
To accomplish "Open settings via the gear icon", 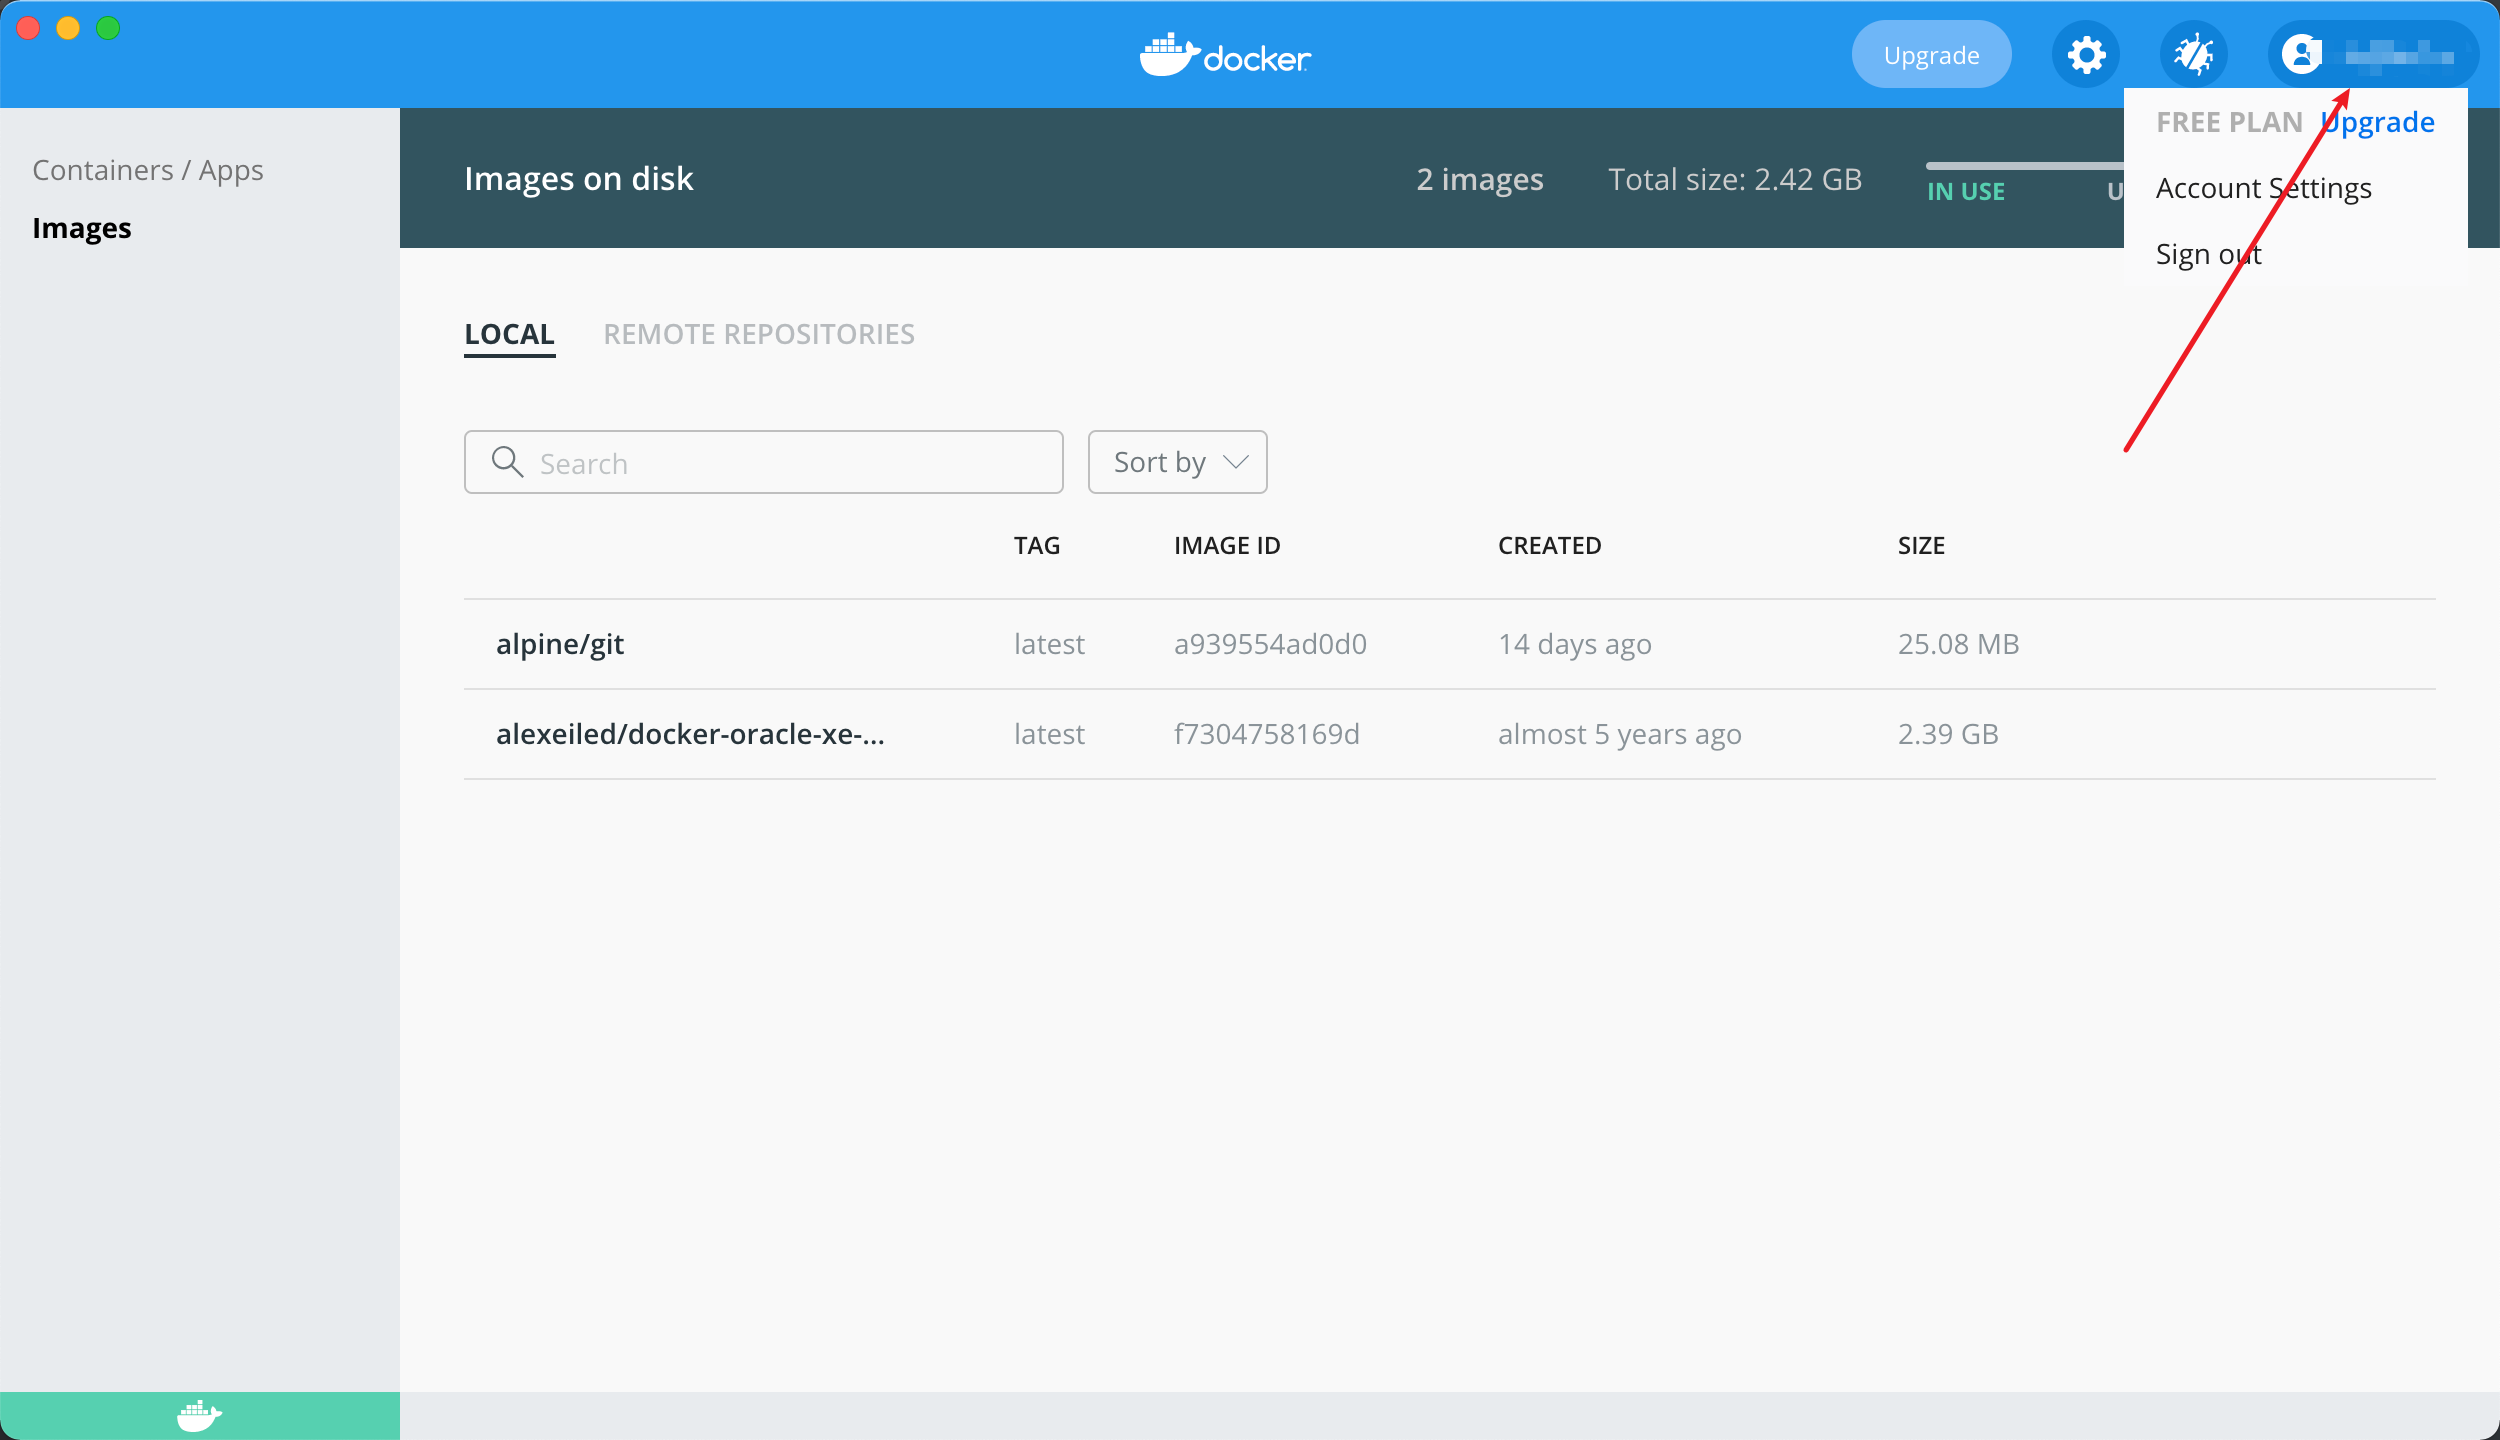I will pos(2085,55).
